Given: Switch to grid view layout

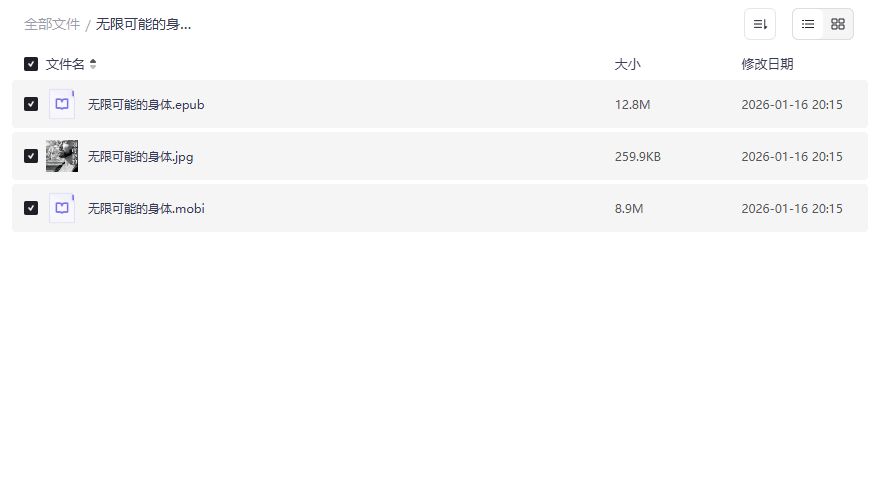Looking at the screenshot, I should tap(838, 24).
